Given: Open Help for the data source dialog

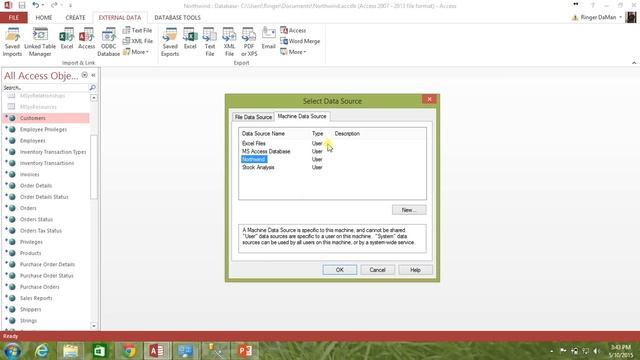Looking at the screenshot, I should click(415, 270).
